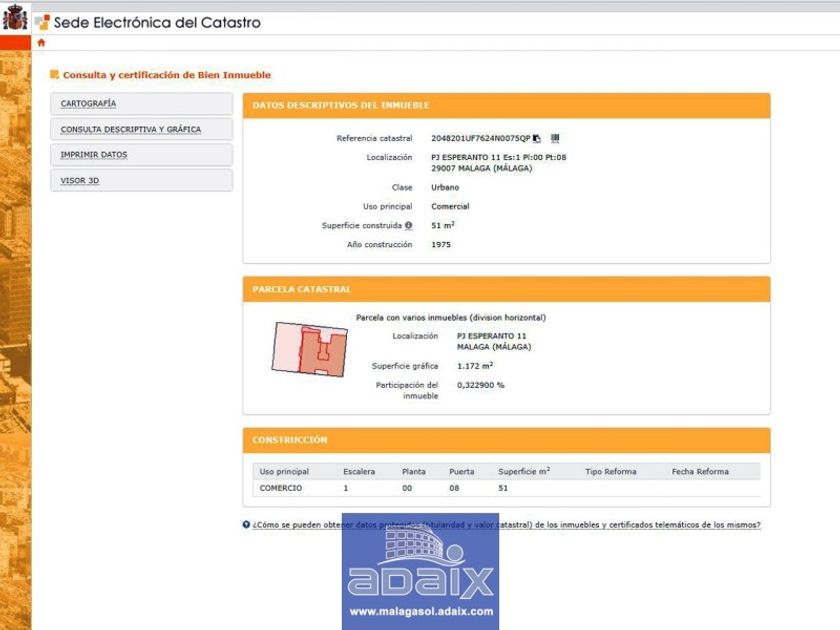The image size is (840, 630).
Task: Click the Superficie m² column header
Action: 524,471
